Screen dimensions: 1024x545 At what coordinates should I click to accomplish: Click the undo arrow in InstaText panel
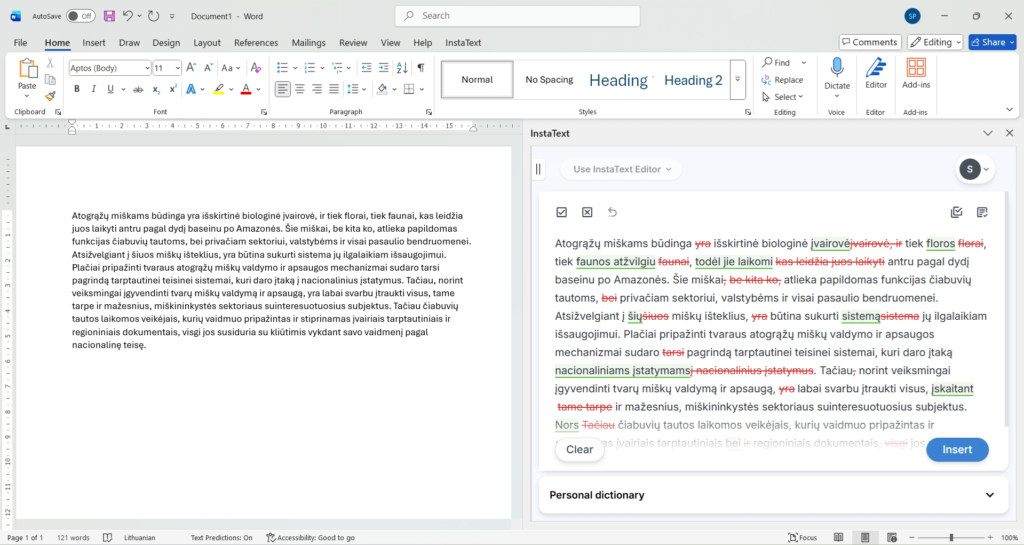click(x=612, y=212)
